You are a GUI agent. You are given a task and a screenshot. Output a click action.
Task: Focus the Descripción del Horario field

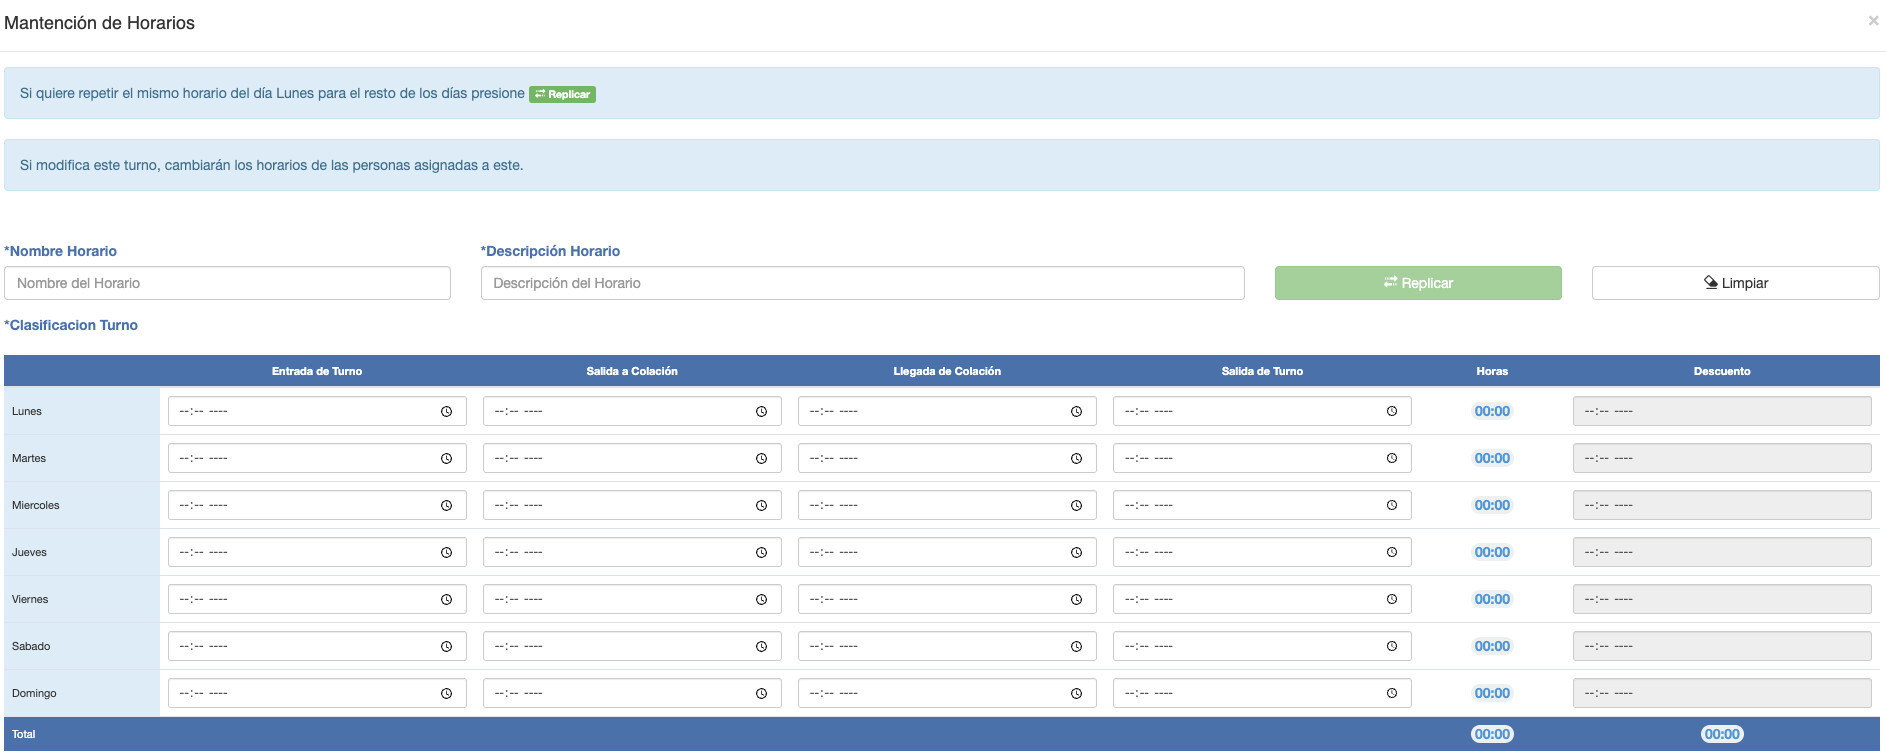click(x=862, y=283)
